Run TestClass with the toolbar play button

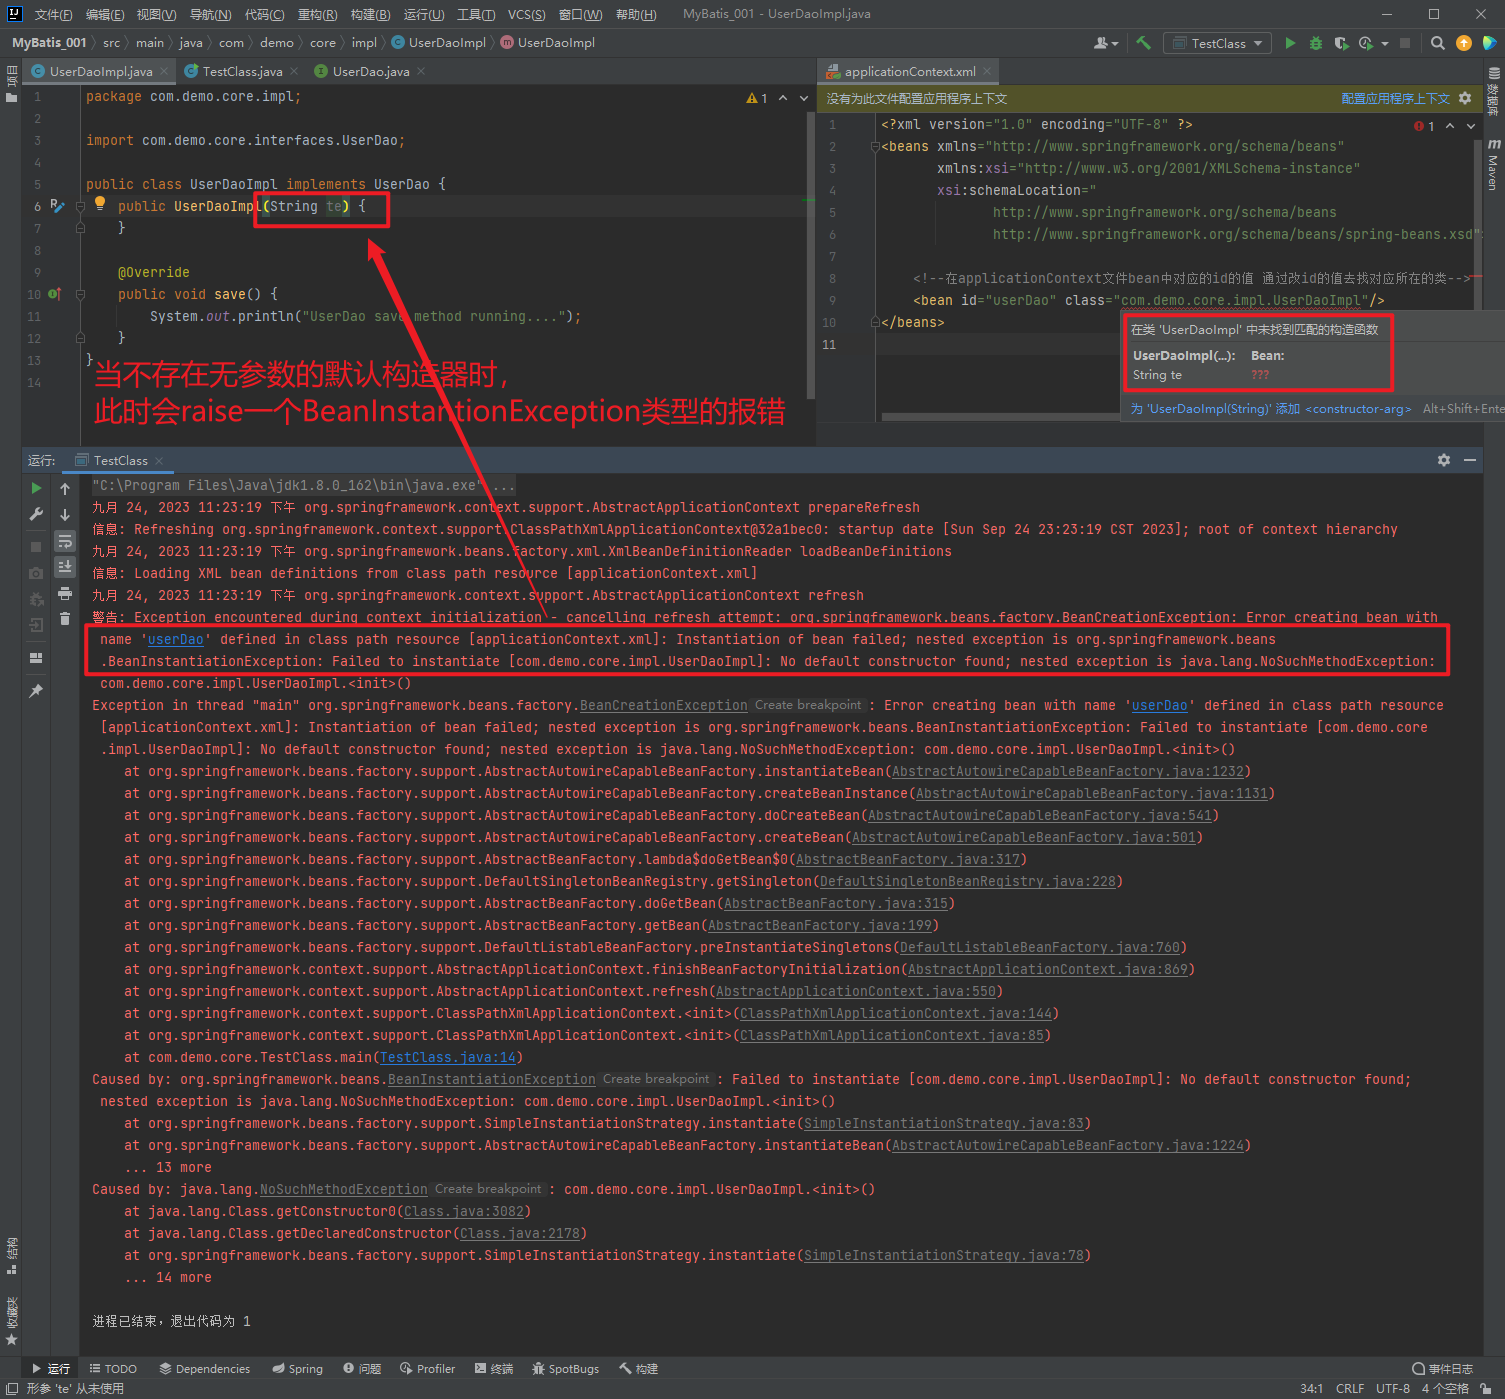[x=1290, y=43]
